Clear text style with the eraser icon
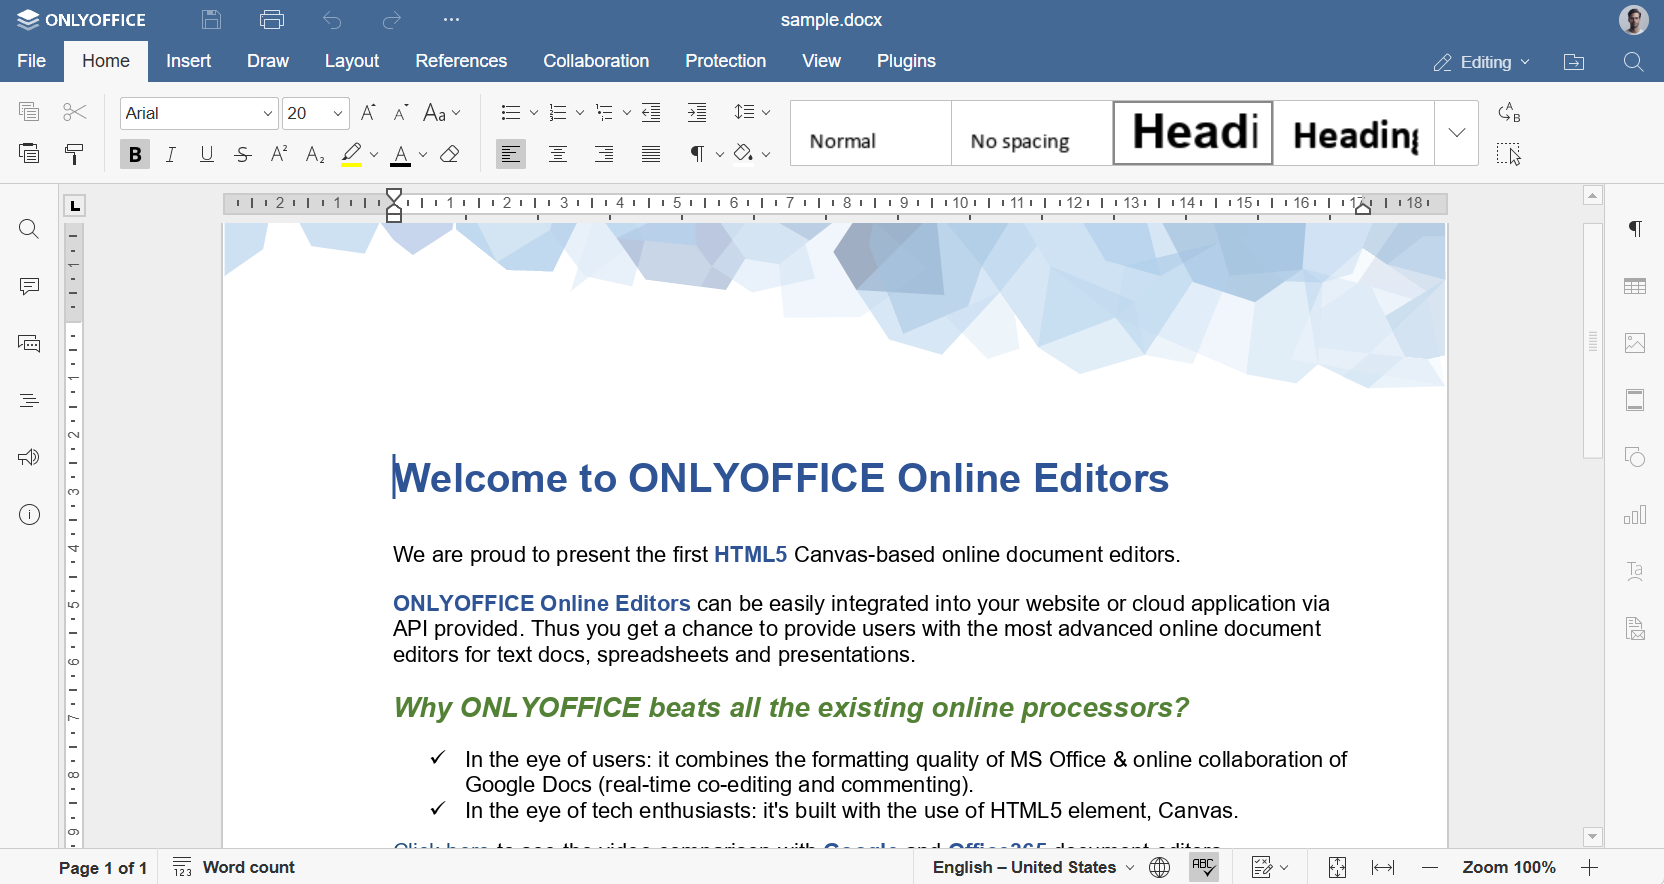Screen dimensions: 1664x884 pos(450,154)
